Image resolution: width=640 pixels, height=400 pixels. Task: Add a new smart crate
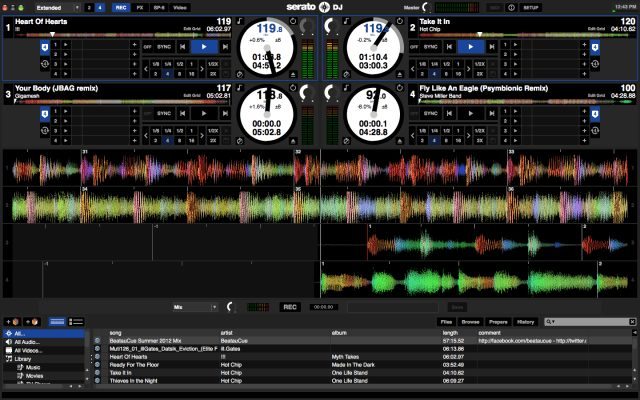click(31, 322)
